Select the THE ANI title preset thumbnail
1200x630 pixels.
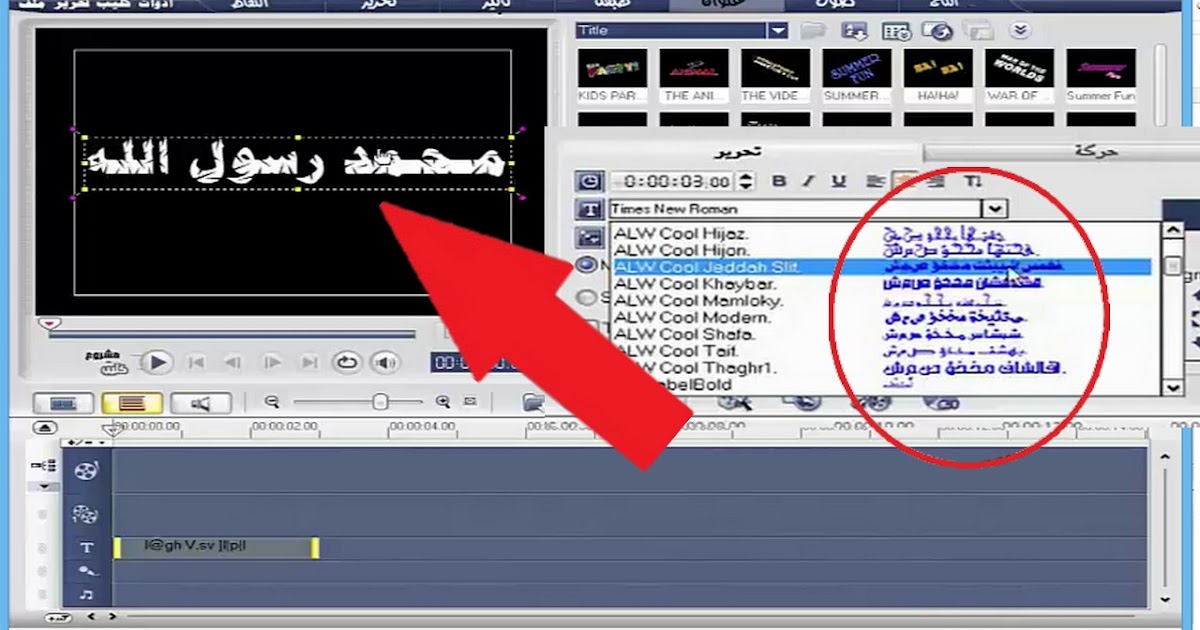(693, 75)
